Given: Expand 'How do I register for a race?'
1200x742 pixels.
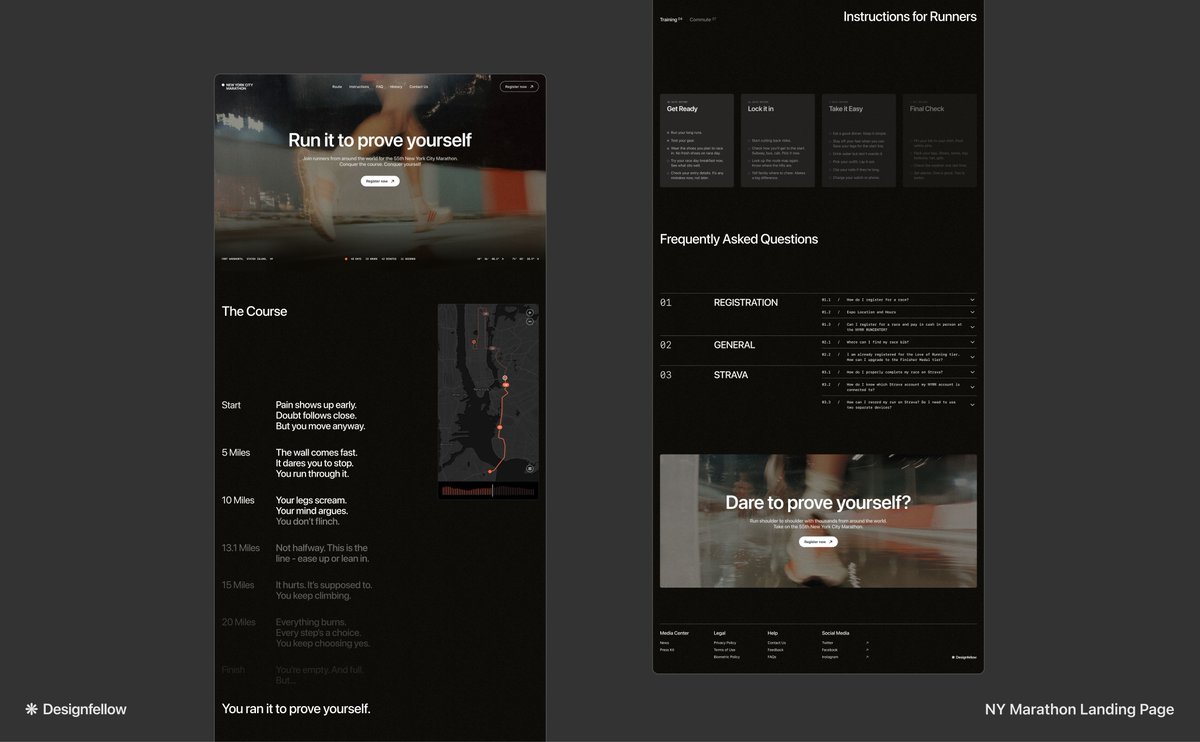Looking at the screenshot, I should [899, 300].
